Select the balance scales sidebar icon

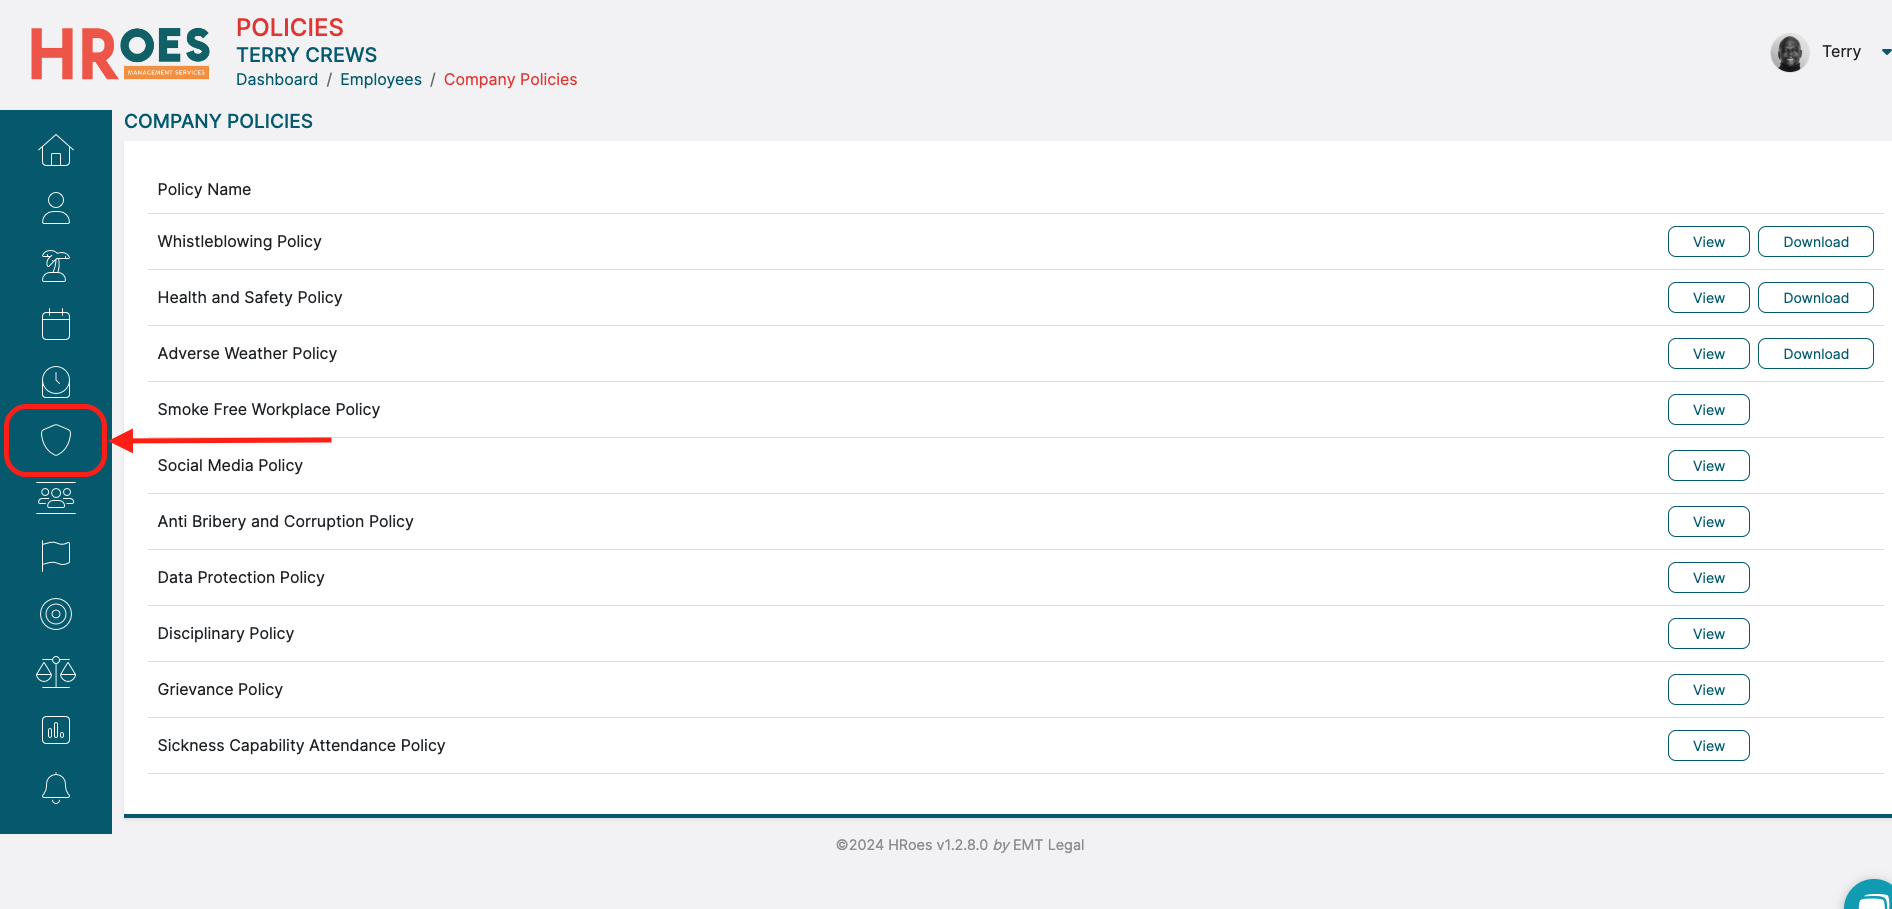click(56, 672)
